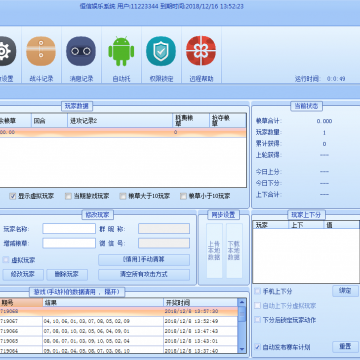The image size is (360, 360).
Task: Enable 小于10玩家 filter checkbox
Action: [x=183, y=196]
